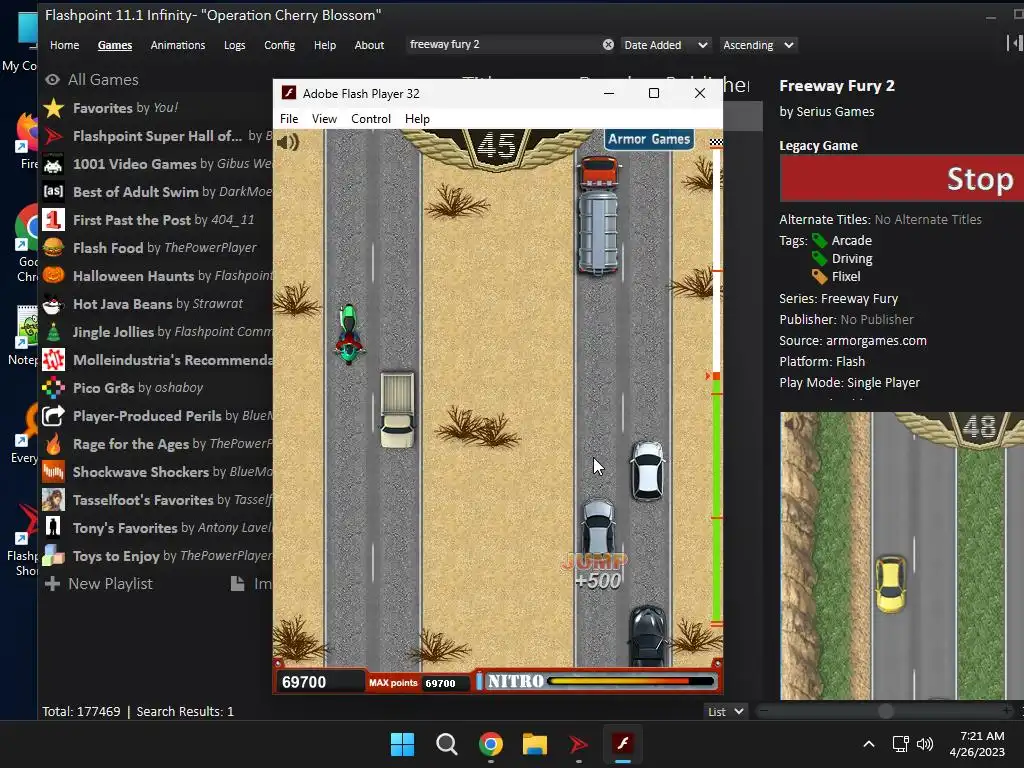Click the Arcade tag green icon
1024x768 pixels.
pyautogui.click(x=820, y=240)
